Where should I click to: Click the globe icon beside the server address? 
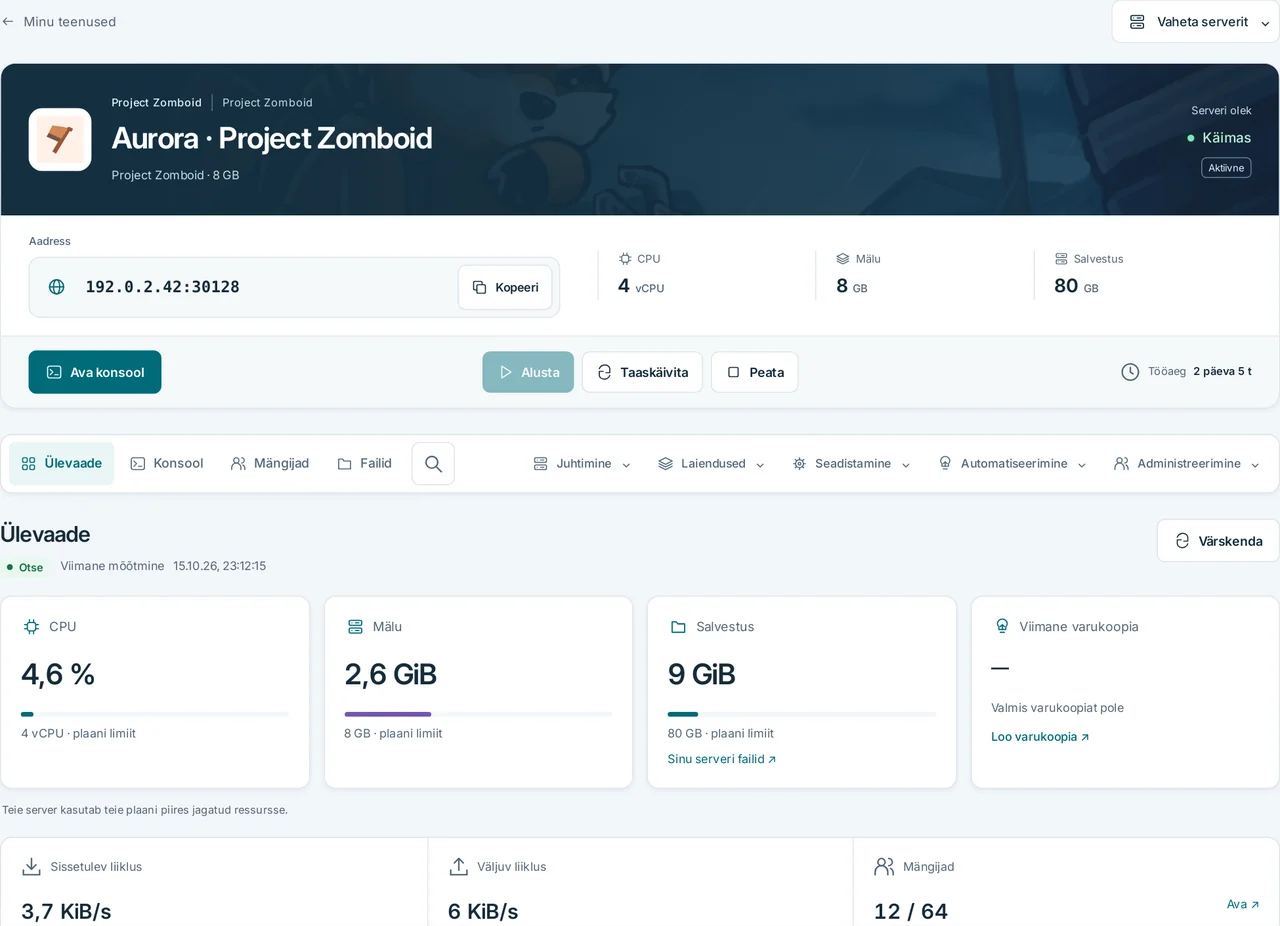[57, 287]
